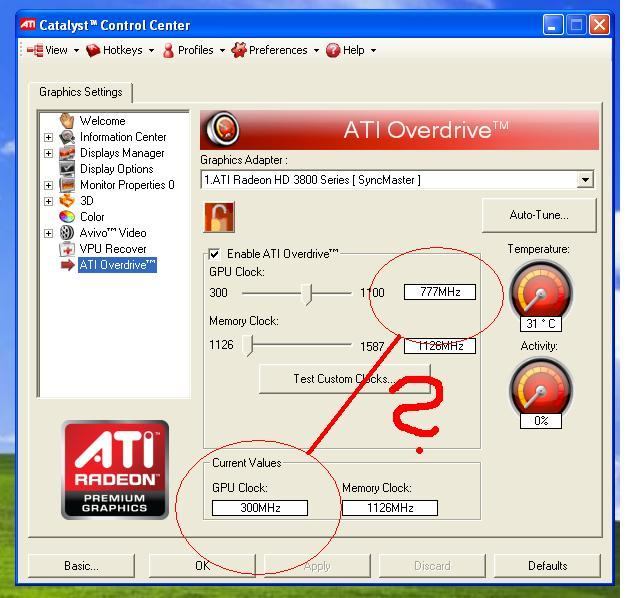Screen dimensions: 640x598
Task: Select VPU Recover tree item
Action: pyautogui.click(x=113, y=249)
